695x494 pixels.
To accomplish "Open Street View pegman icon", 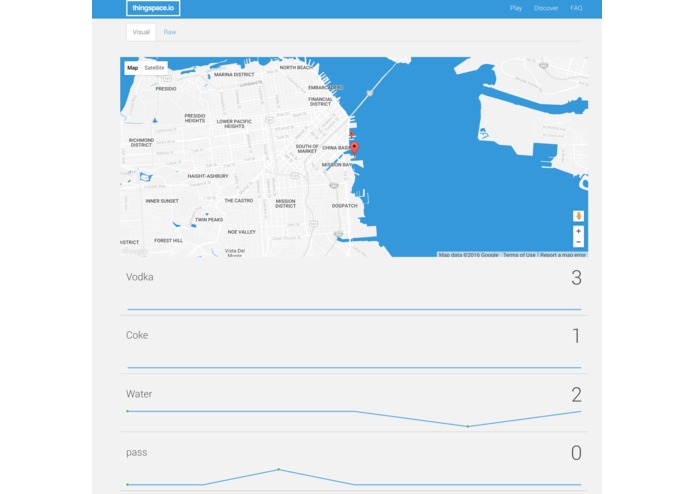I will 578,216.
